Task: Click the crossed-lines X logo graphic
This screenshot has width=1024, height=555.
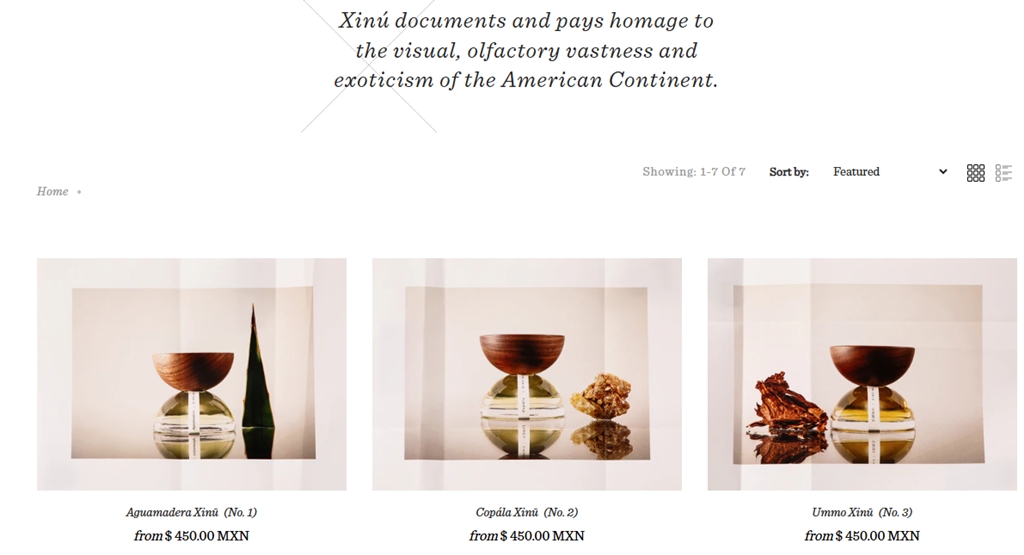Action: pyautogui.click(x=369, y=66)
